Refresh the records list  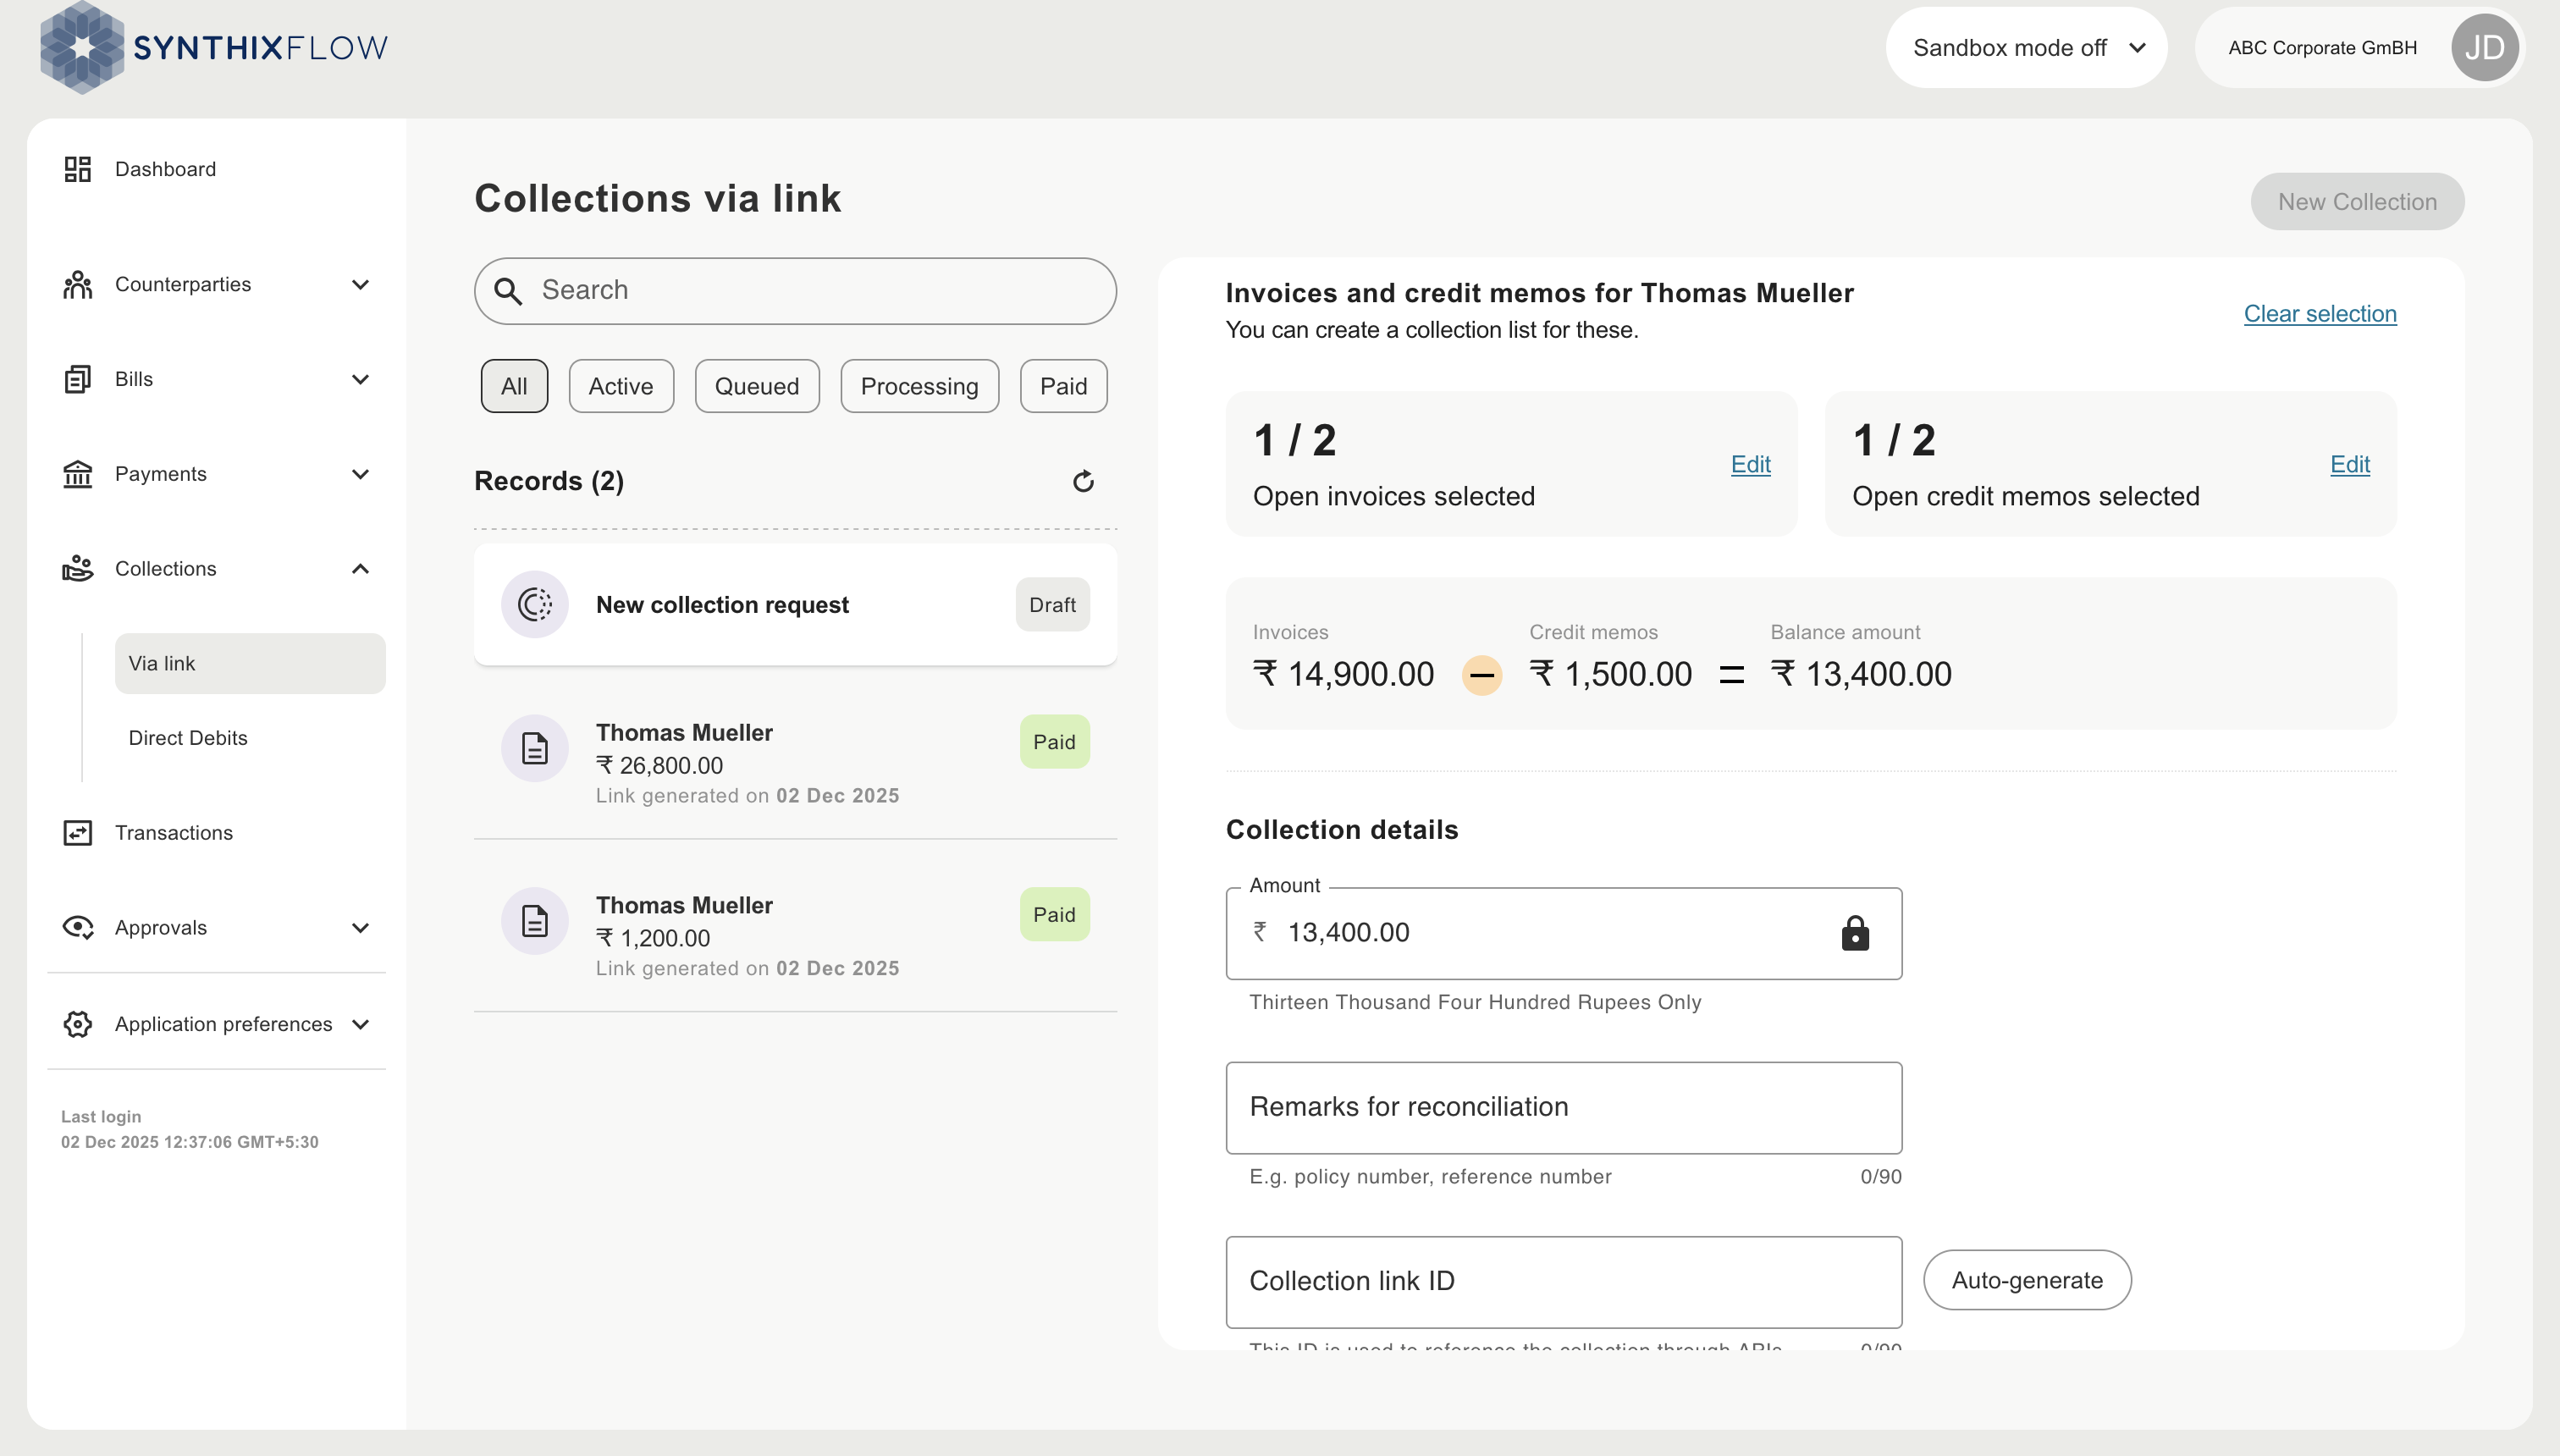[1083, 481]
